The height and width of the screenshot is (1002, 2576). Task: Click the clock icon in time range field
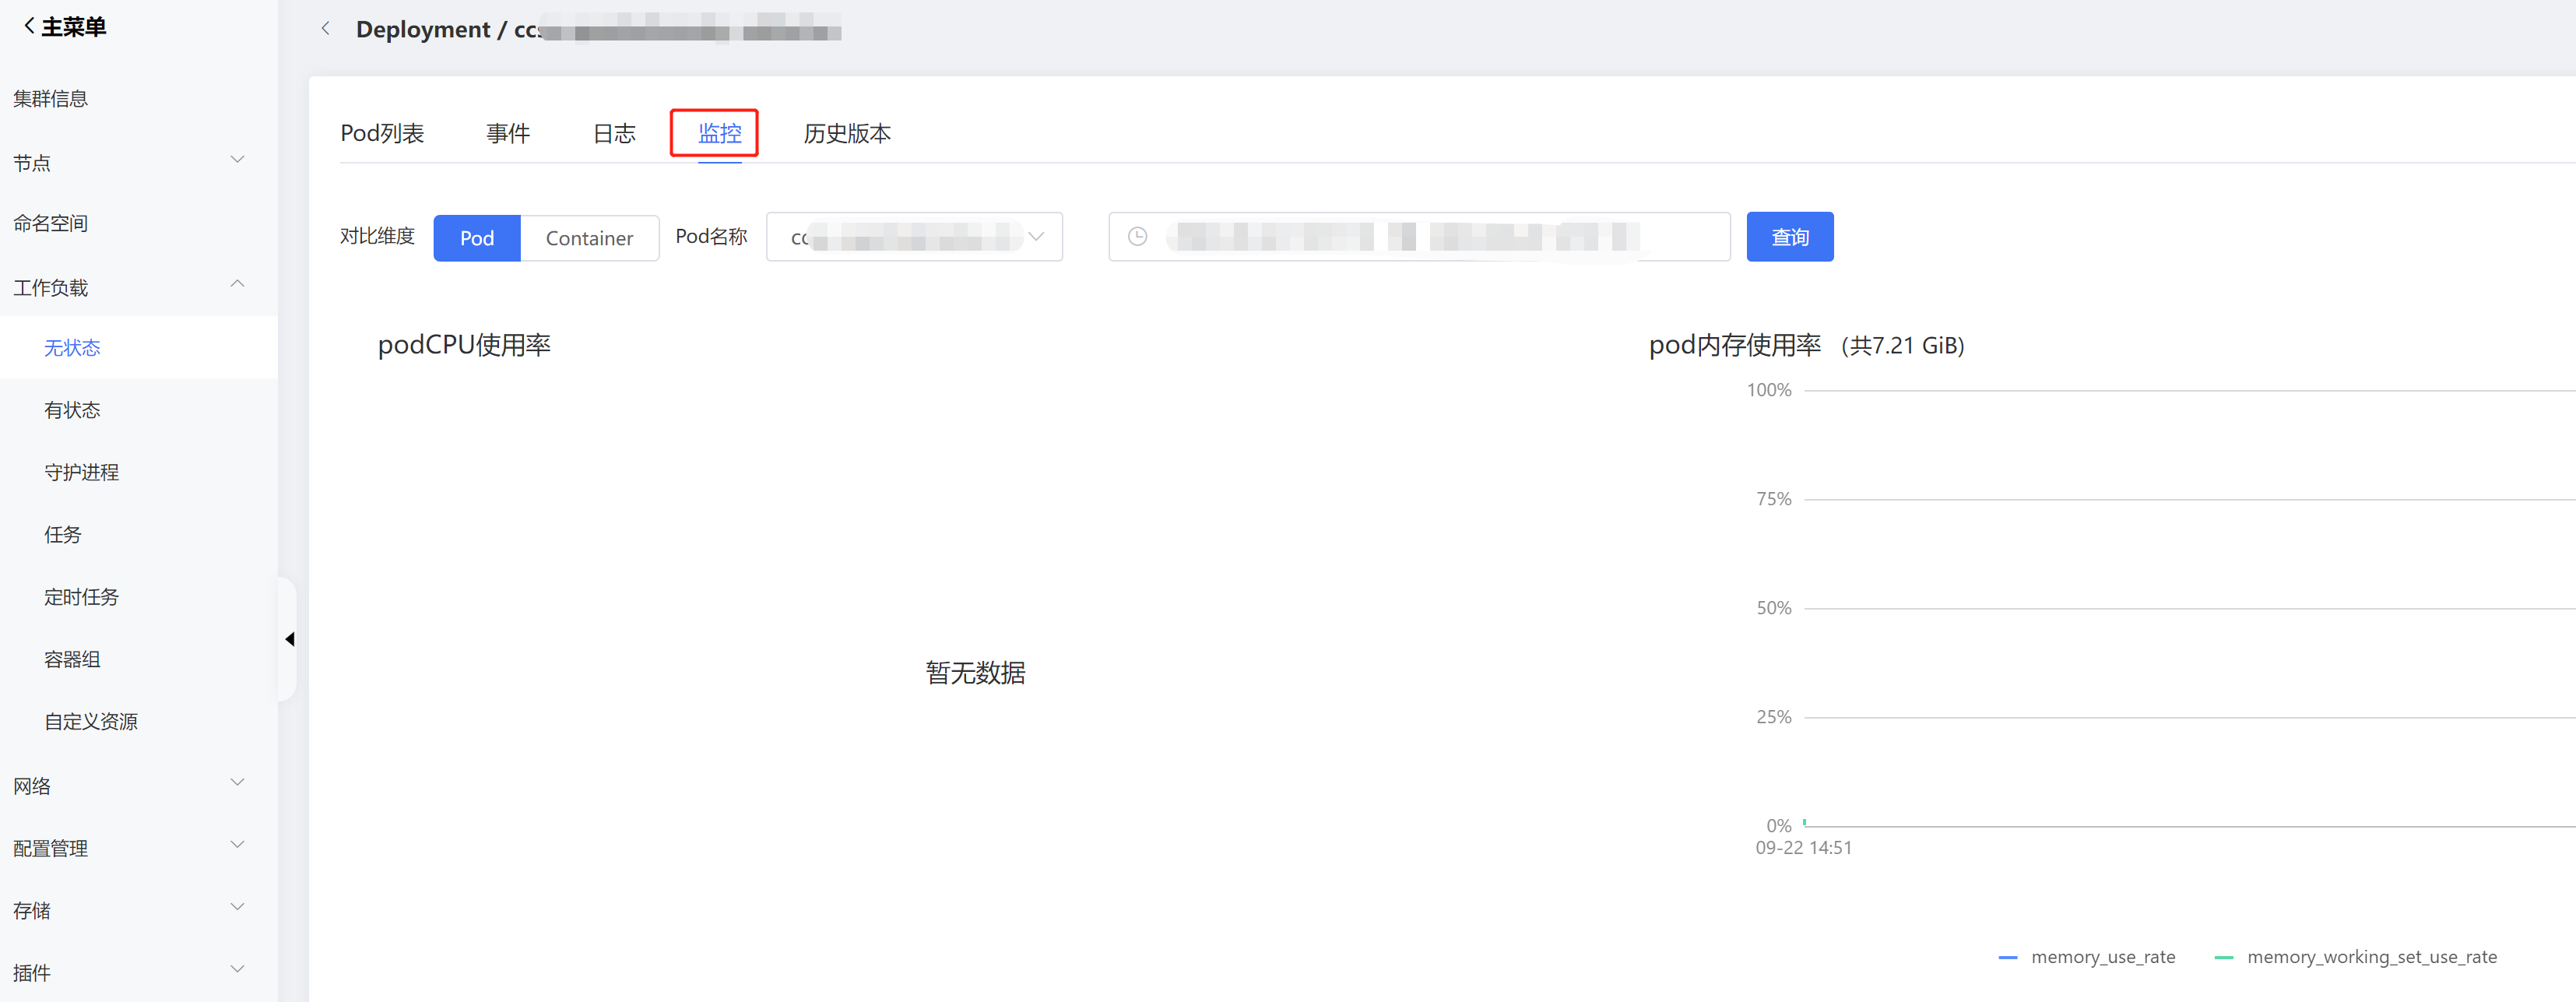(x=1137, y=237)
